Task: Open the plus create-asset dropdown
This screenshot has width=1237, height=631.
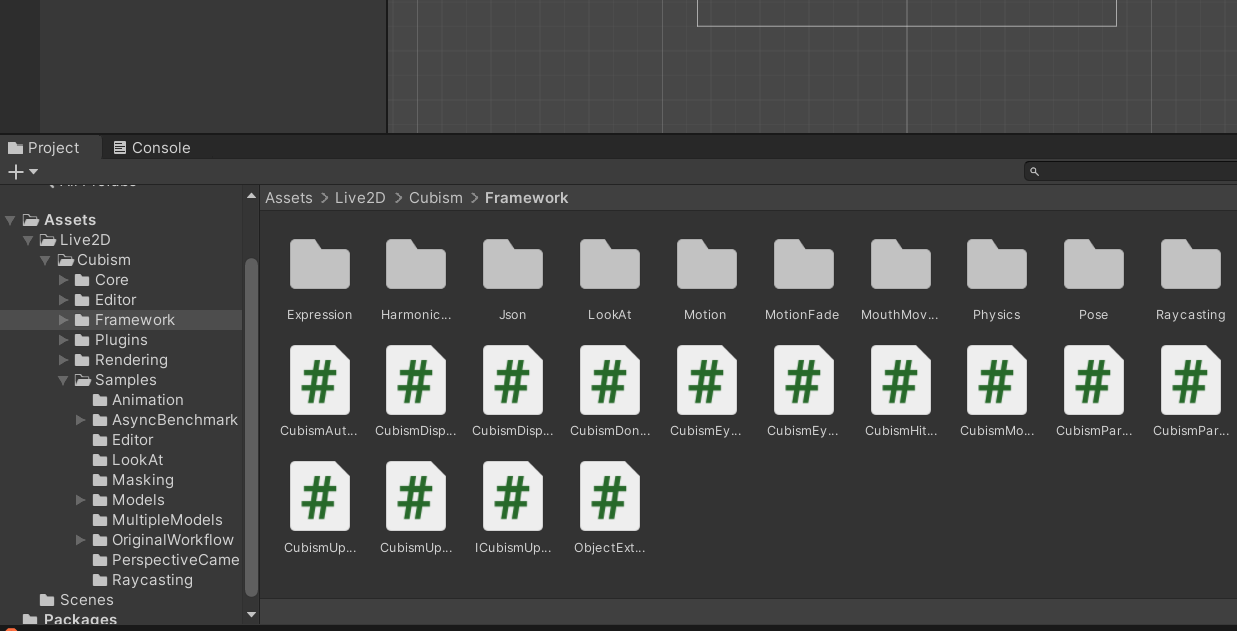Action: (x=22, y=172)
